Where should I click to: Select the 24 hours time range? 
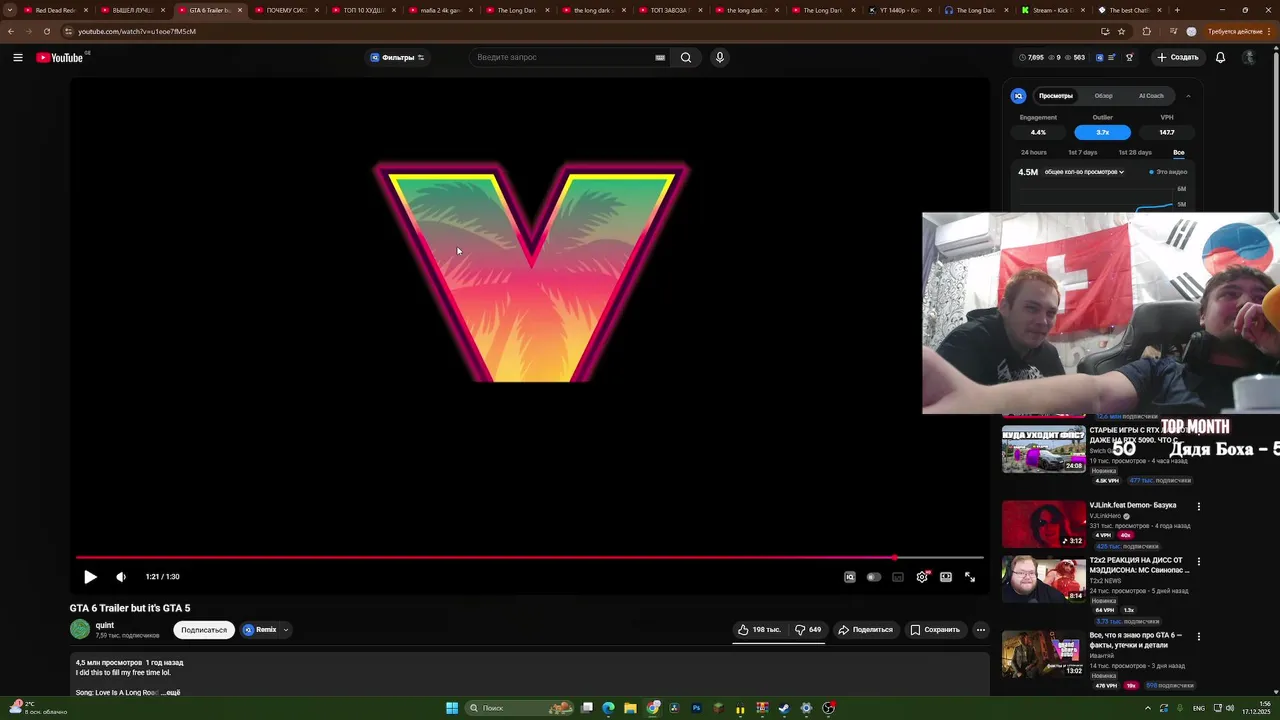coord(1034,153)
